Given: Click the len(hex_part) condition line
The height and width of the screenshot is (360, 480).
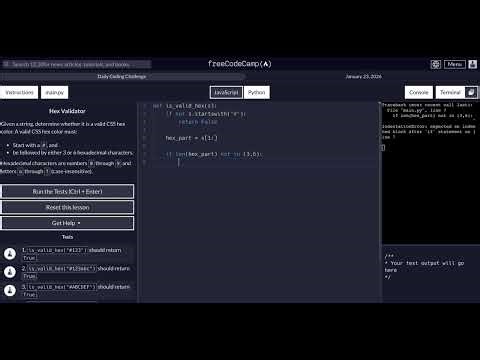Looking at the screenshot, I should point(214,154).
